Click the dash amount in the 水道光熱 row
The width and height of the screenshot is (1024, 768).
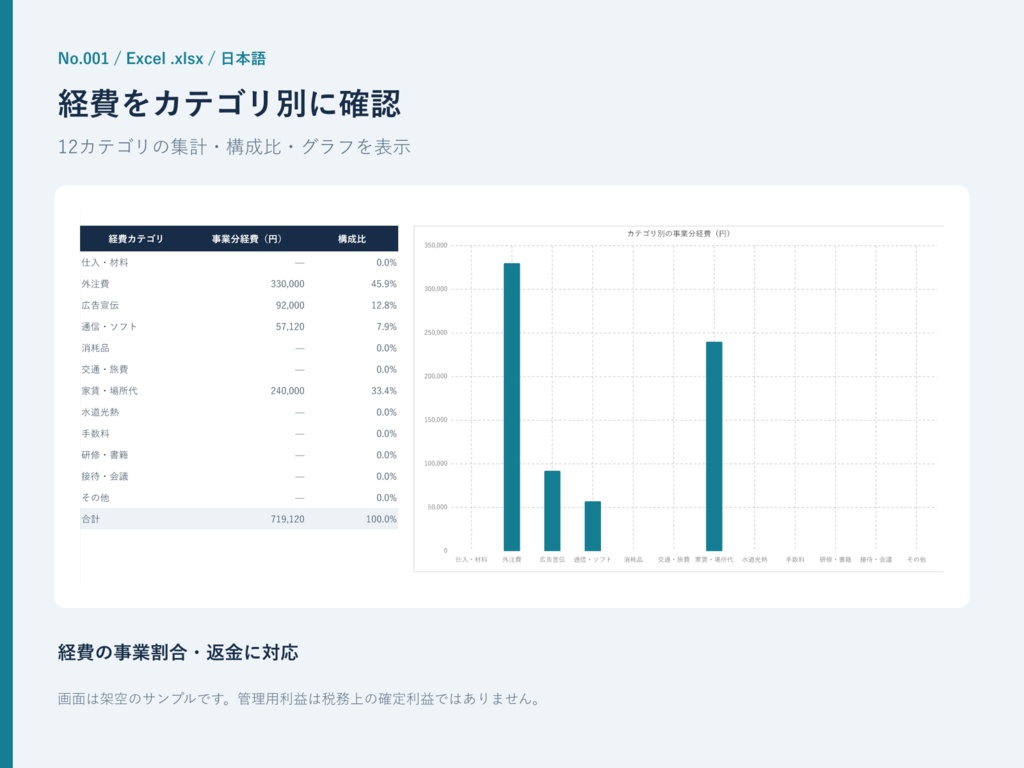[300, 412]
